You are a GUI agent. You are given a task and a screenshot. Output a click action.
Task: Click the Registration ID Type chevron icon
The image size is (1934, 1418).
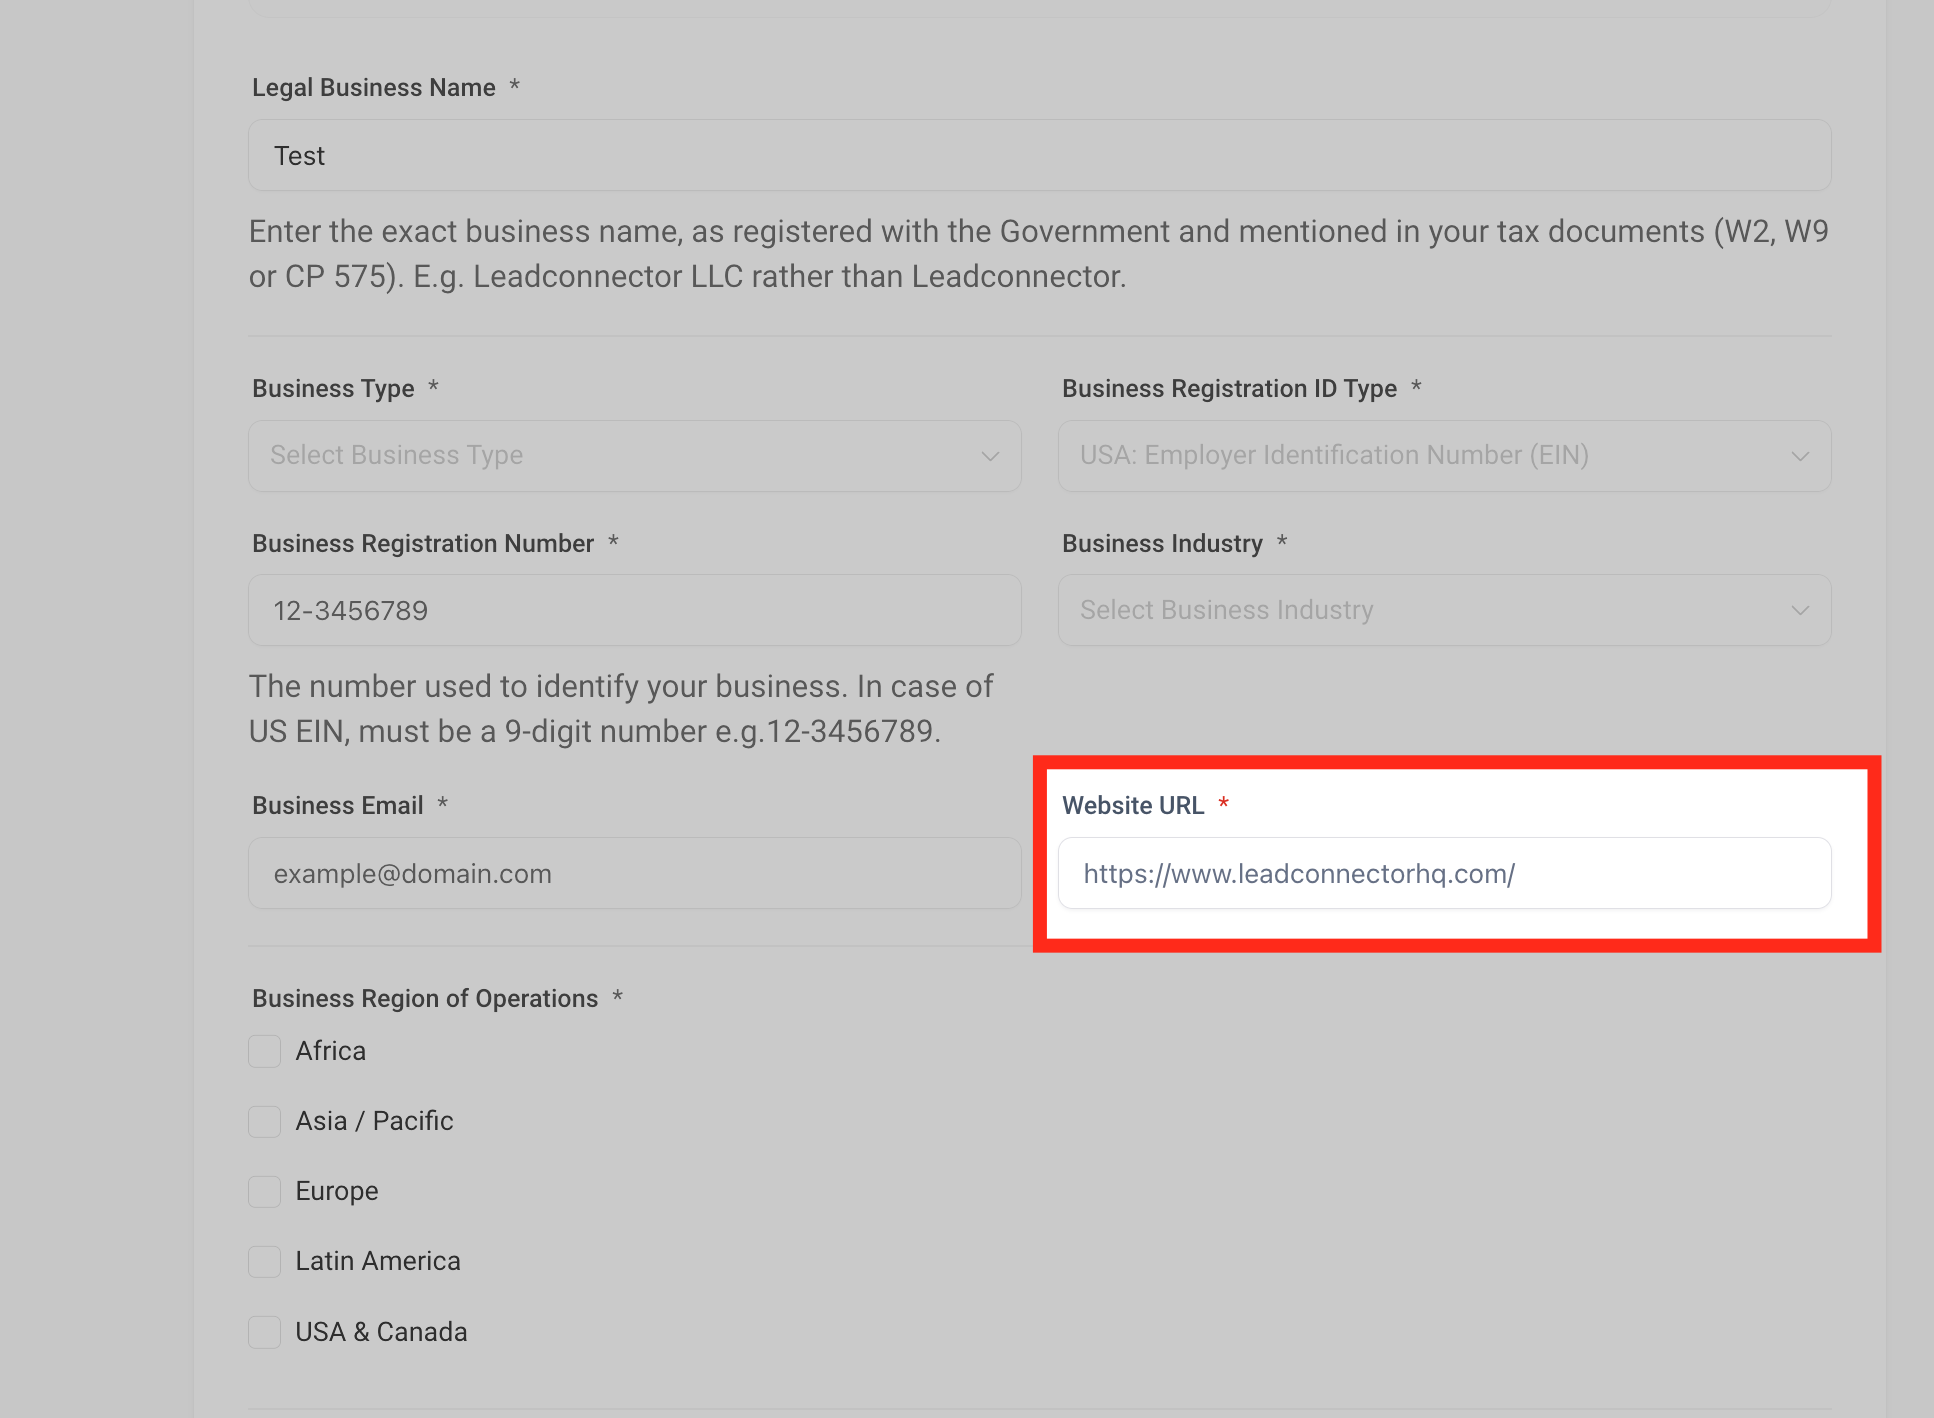[x=1800, y=456]
